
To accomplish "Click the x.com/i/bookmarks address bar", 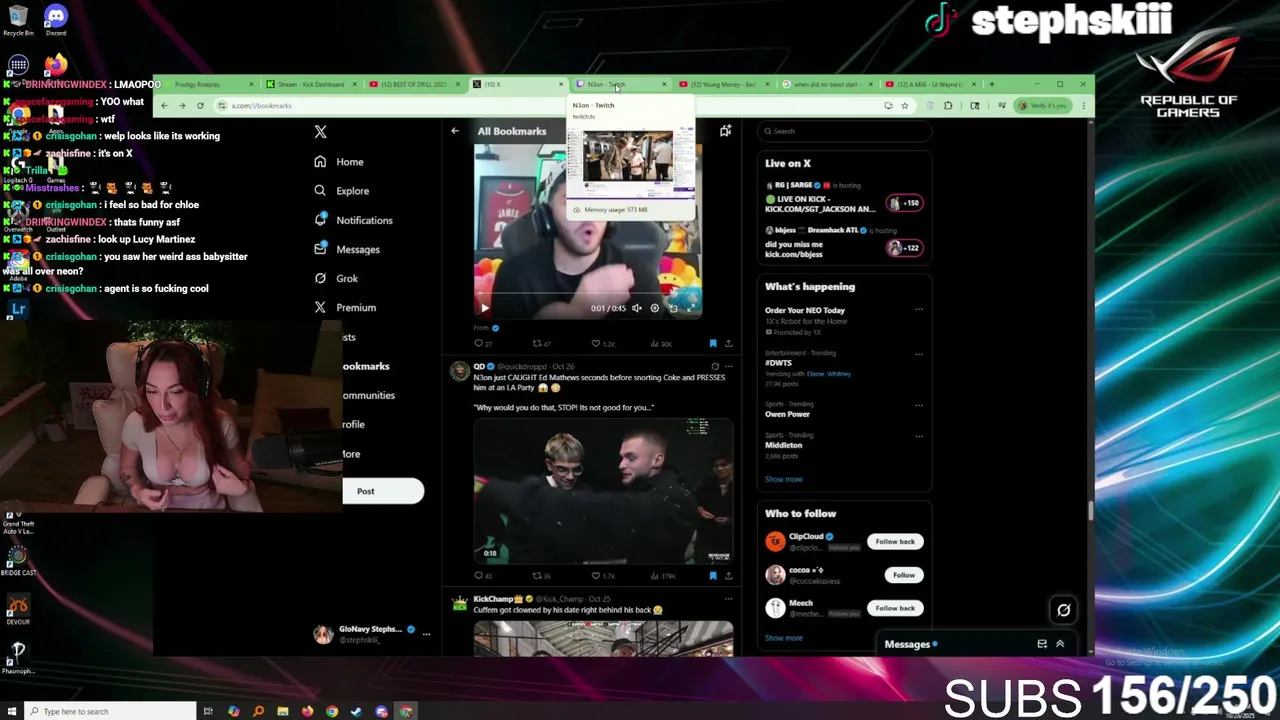I will click(262, 106).
